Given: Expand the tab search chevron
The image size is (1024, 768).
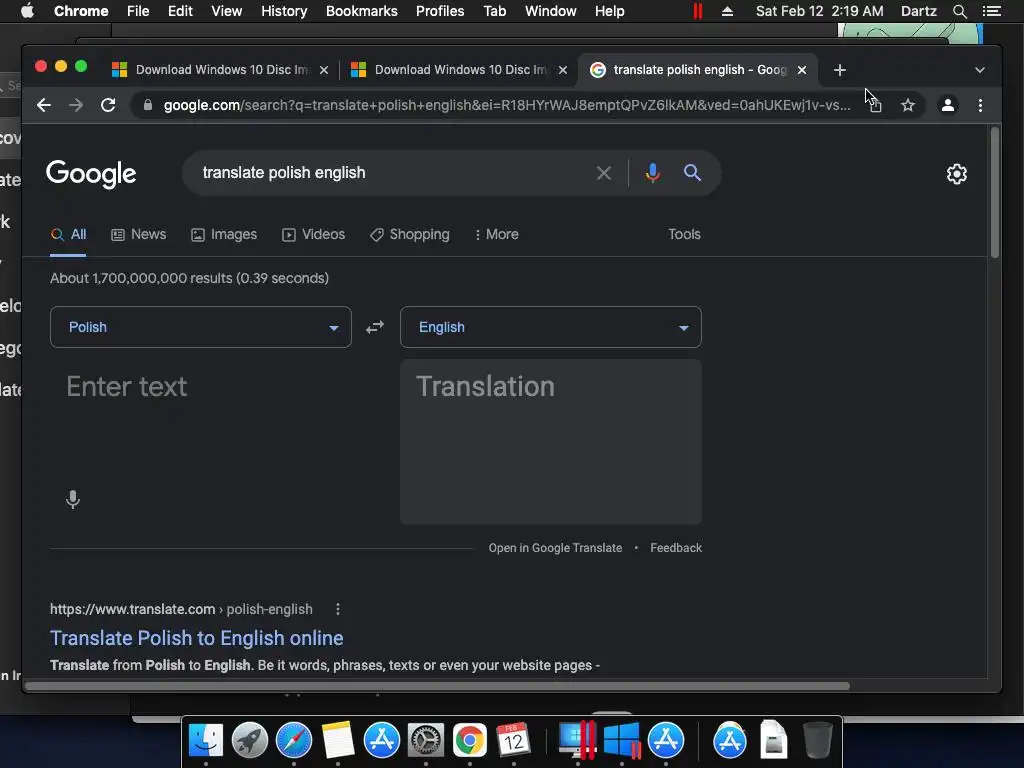Looking at the screenshot, I should click(x=980, y=70).
